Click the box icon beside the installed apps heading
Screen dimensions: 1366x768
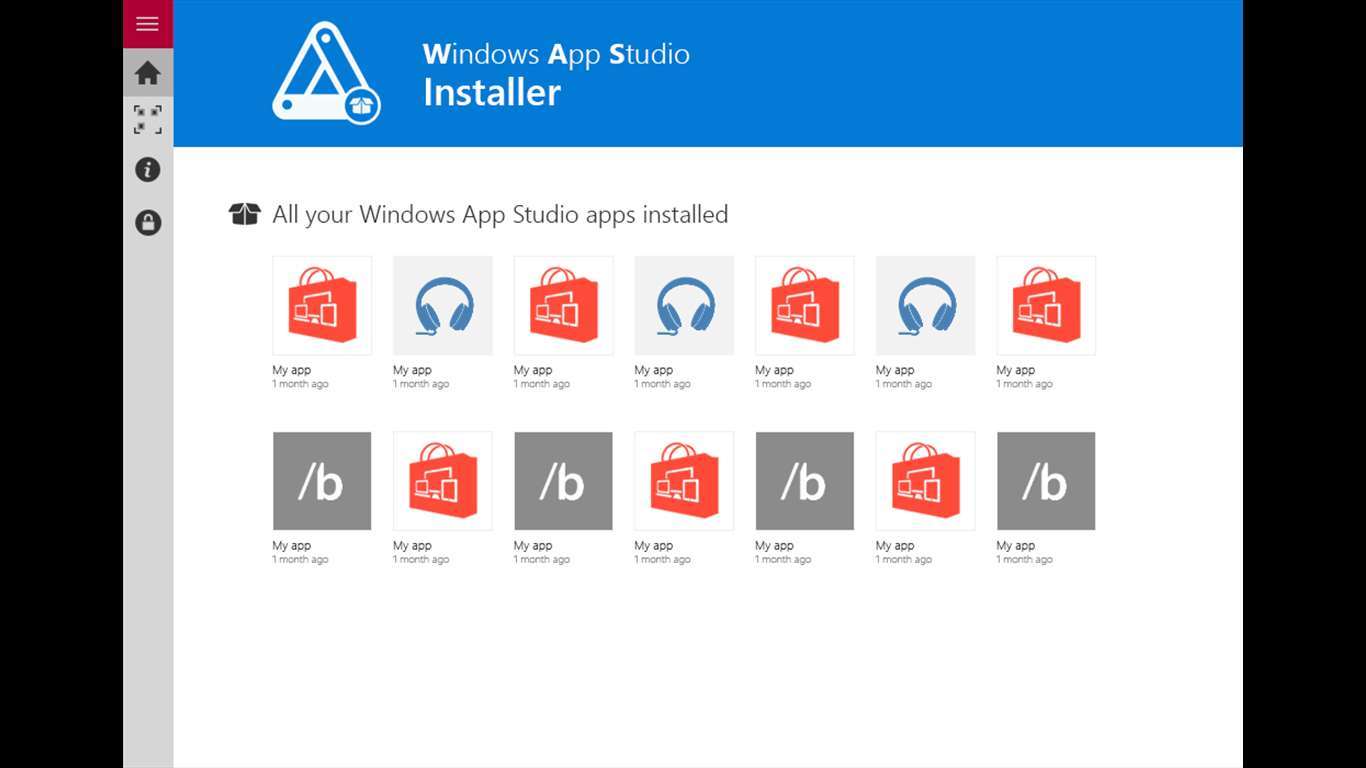click(244, 214)
